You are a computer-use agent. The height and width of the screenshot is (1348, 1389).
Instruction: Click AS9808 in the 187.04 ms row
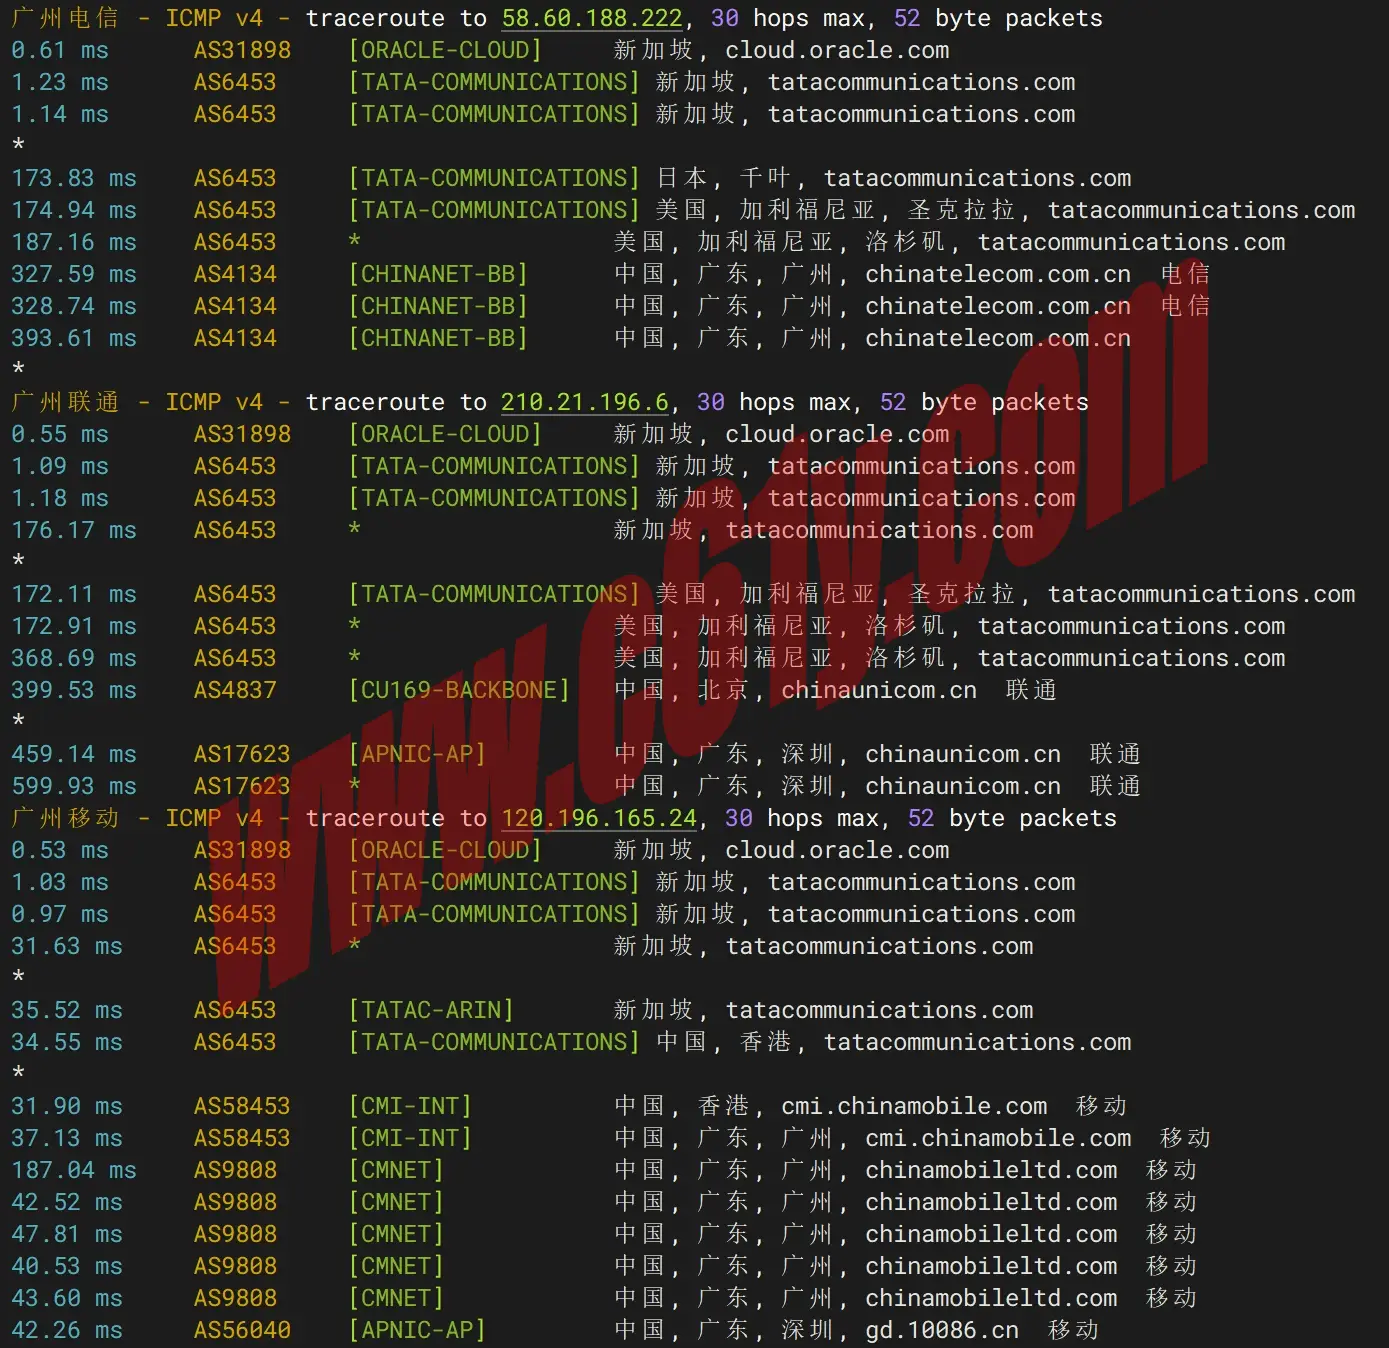[235, 1170]
